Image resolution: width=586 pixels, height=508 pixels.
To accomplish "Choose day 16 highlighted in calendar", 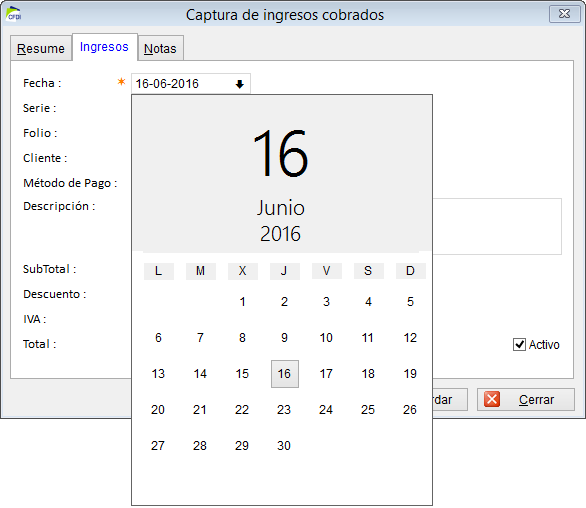I will 285,374.
